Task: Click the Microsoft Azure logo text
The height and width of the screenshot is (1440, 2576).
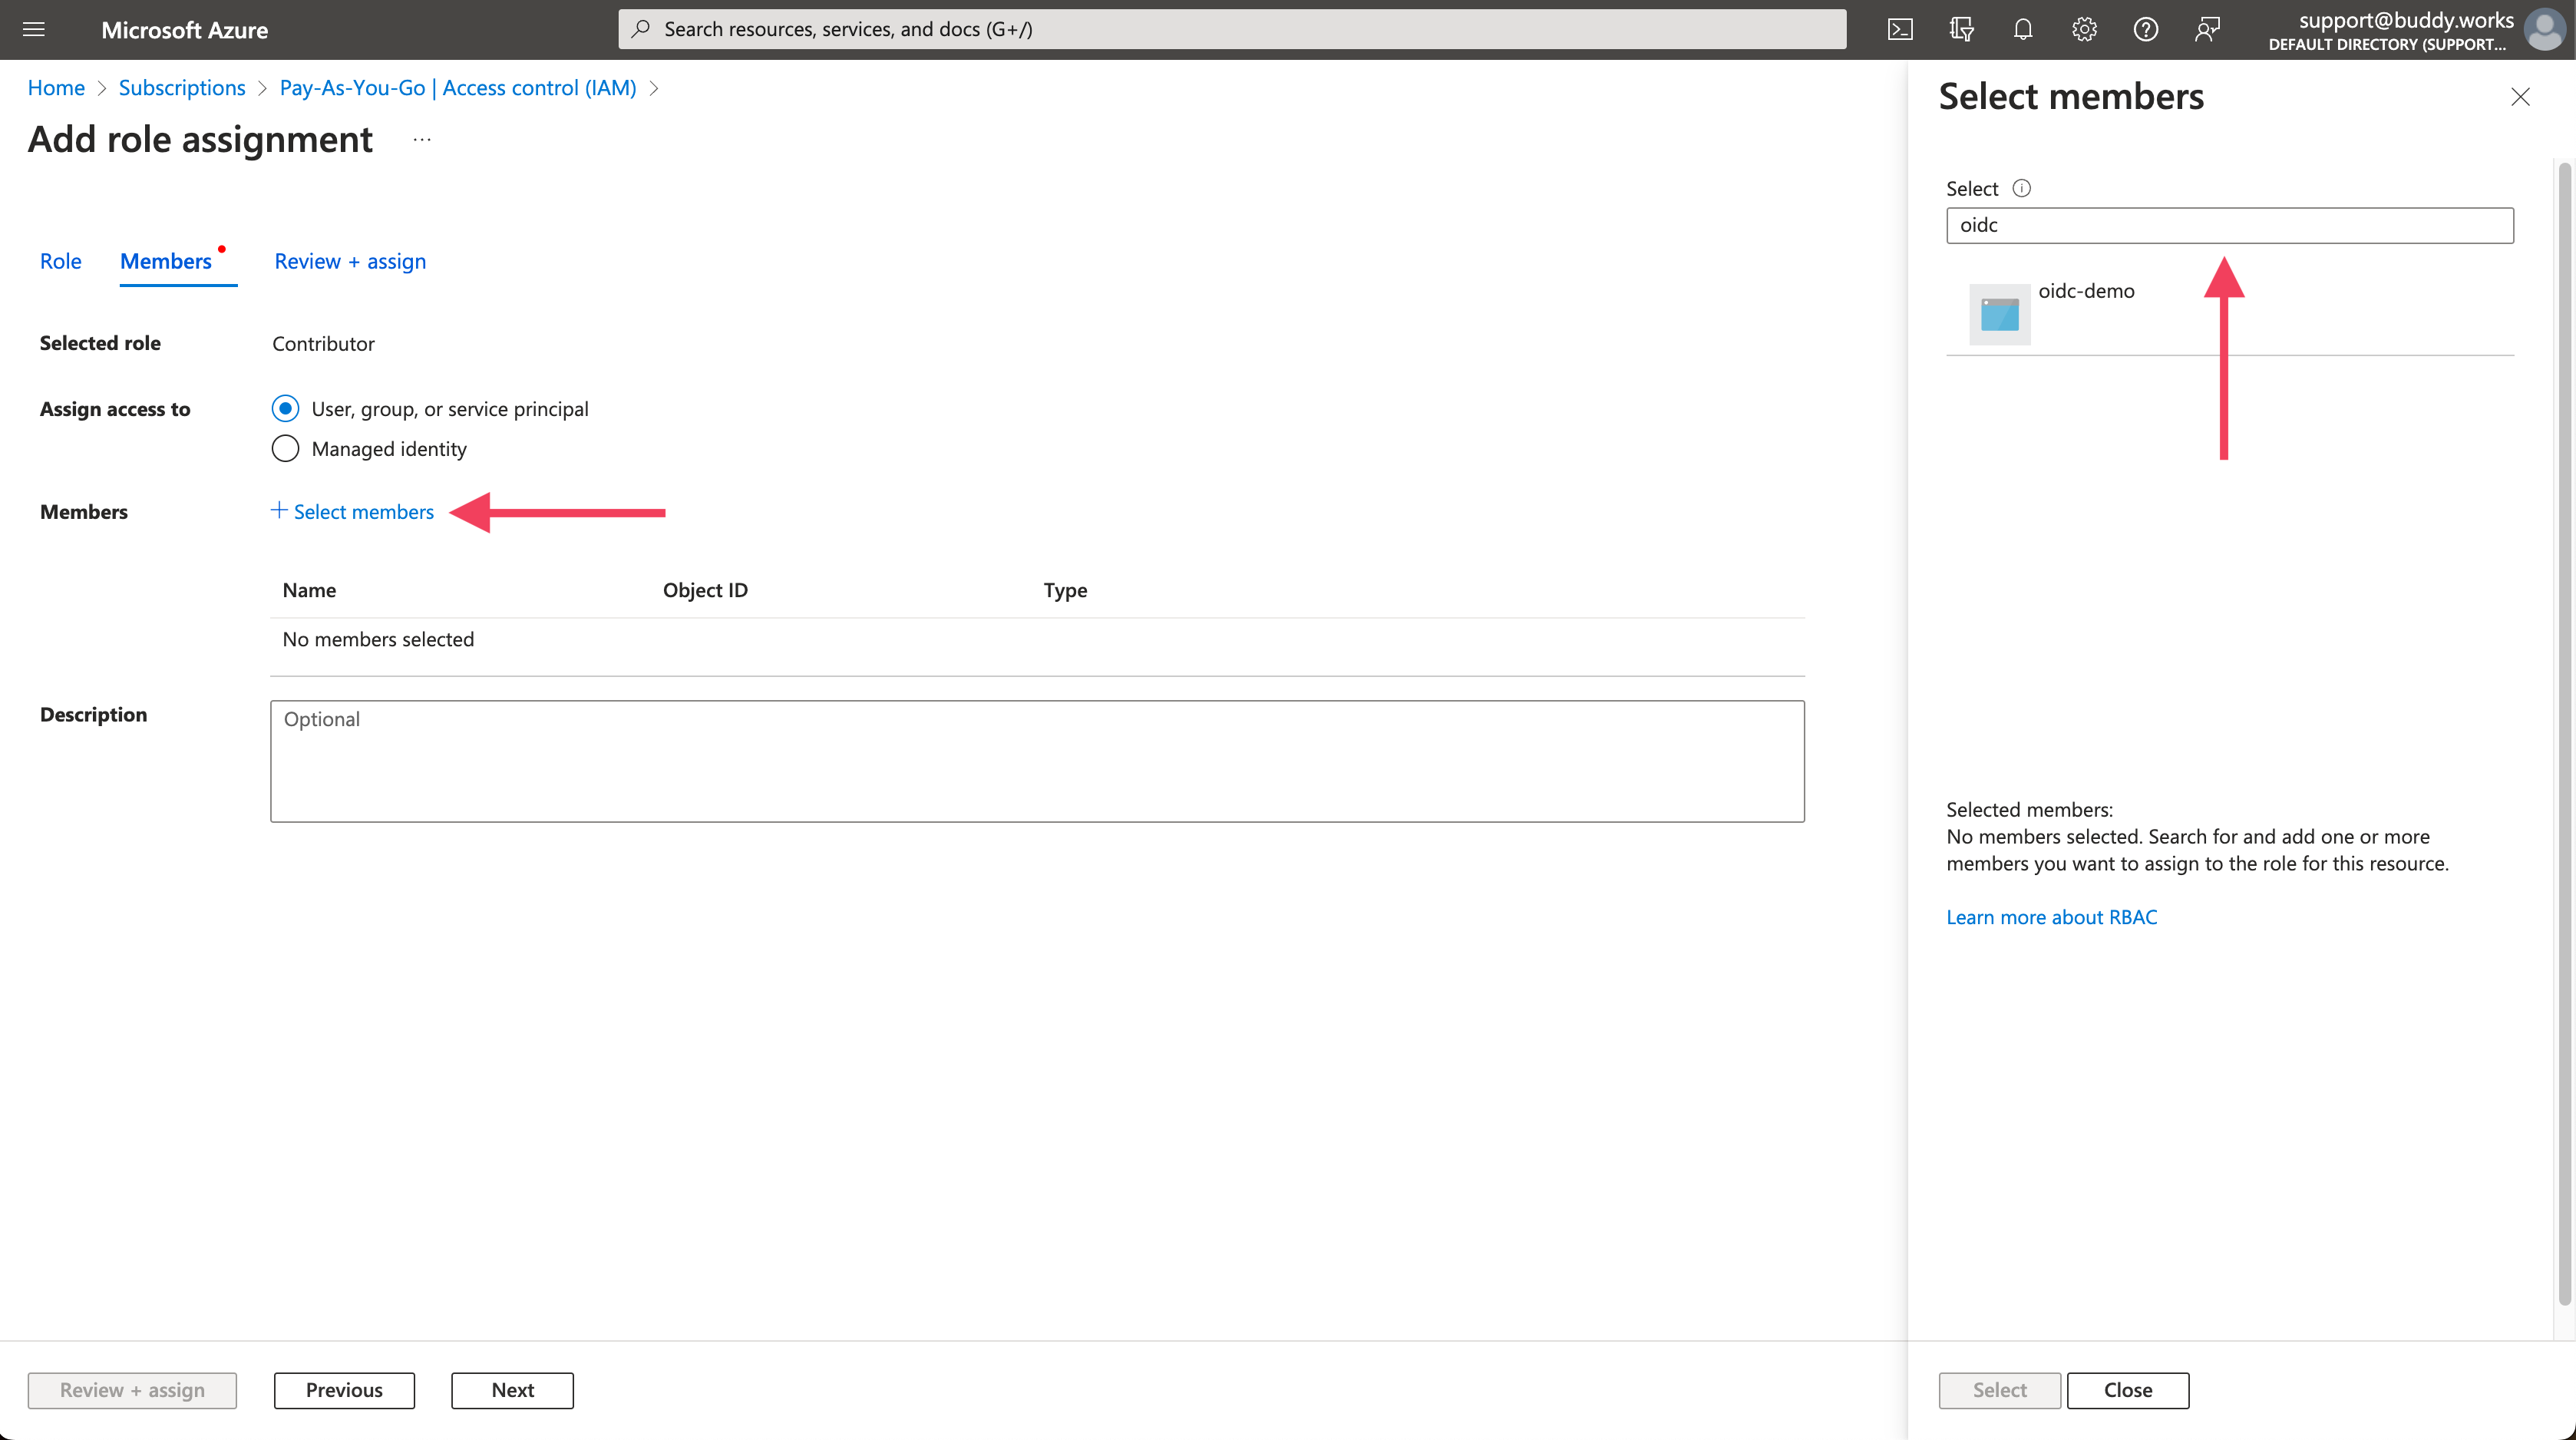Action: pyautogui.click(x=185, y=30)
